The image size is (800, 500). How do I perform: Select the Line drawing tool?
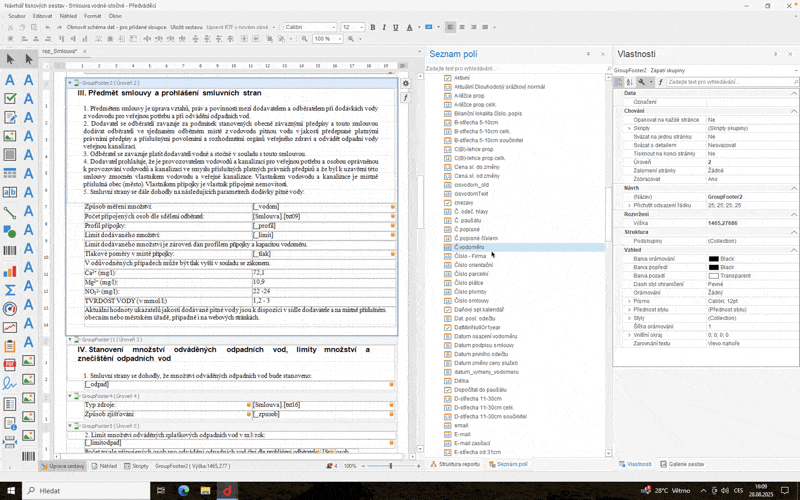[10, 211]
